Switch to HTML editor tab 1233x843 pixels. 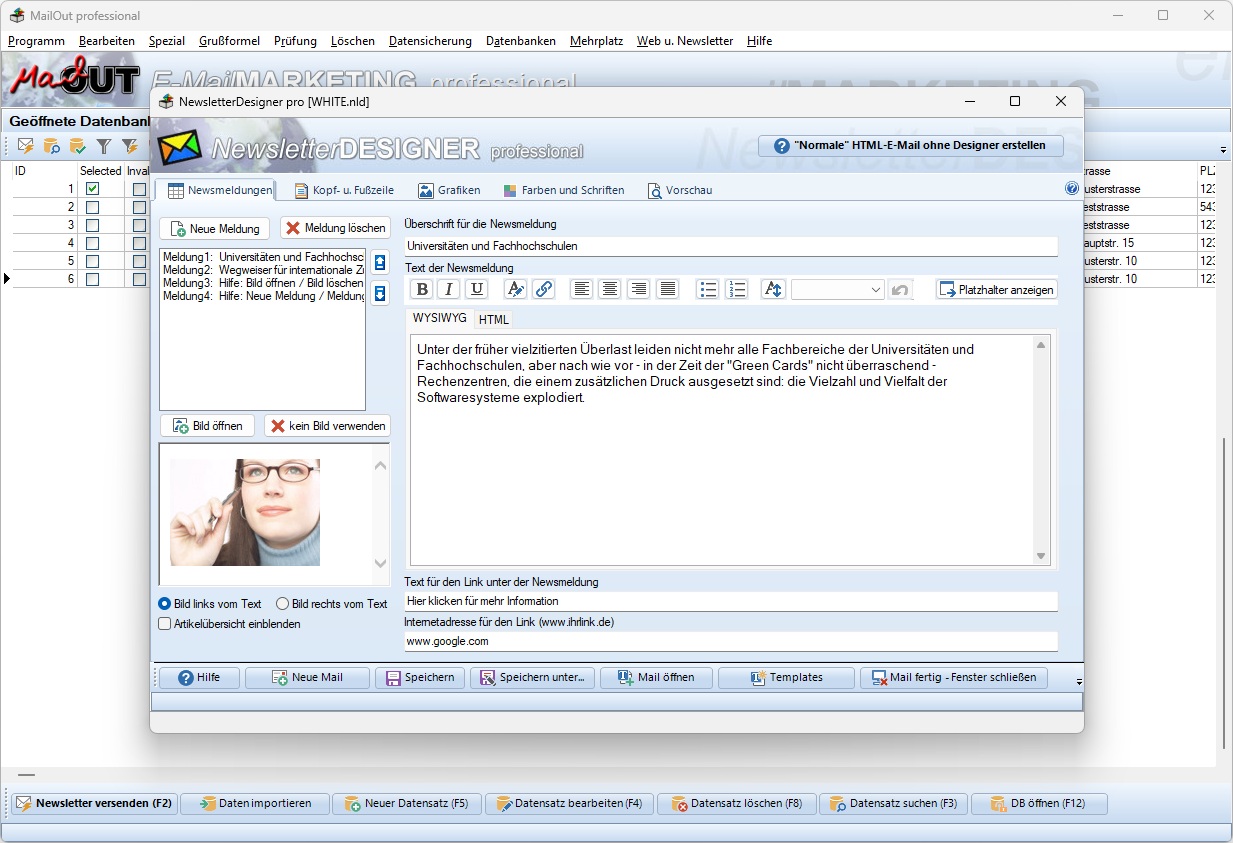pos(493,320)
